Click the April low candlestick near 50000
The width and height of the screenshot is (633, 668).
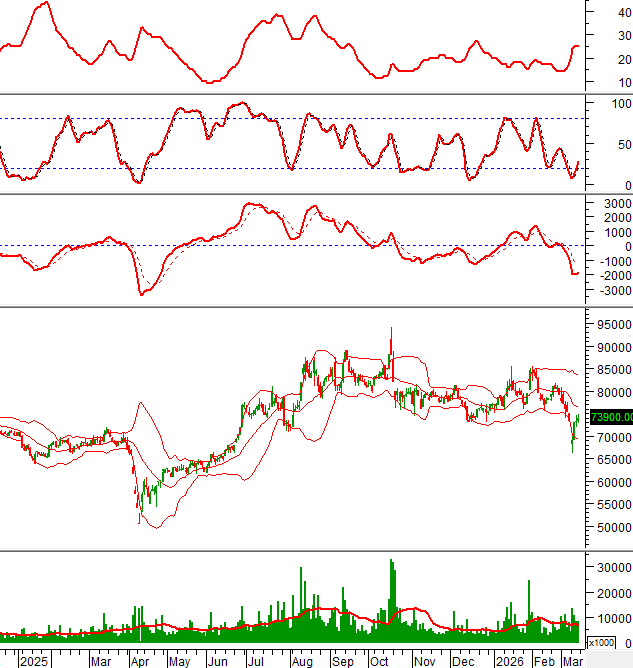(x=139, y=517)
